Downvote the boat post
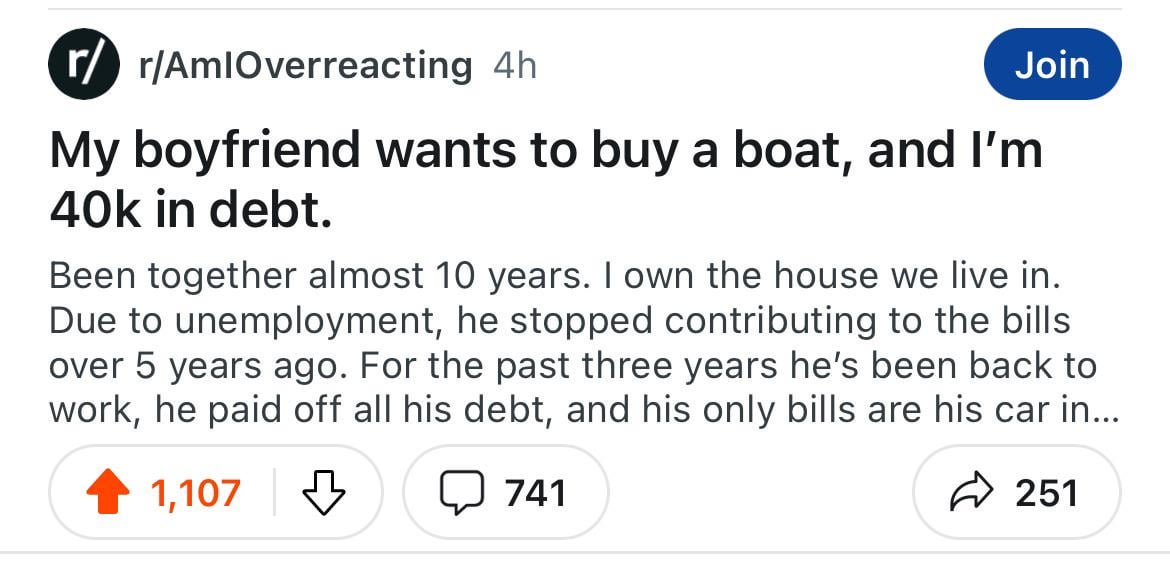This screenshot has height=567, width=1170. 323,493
